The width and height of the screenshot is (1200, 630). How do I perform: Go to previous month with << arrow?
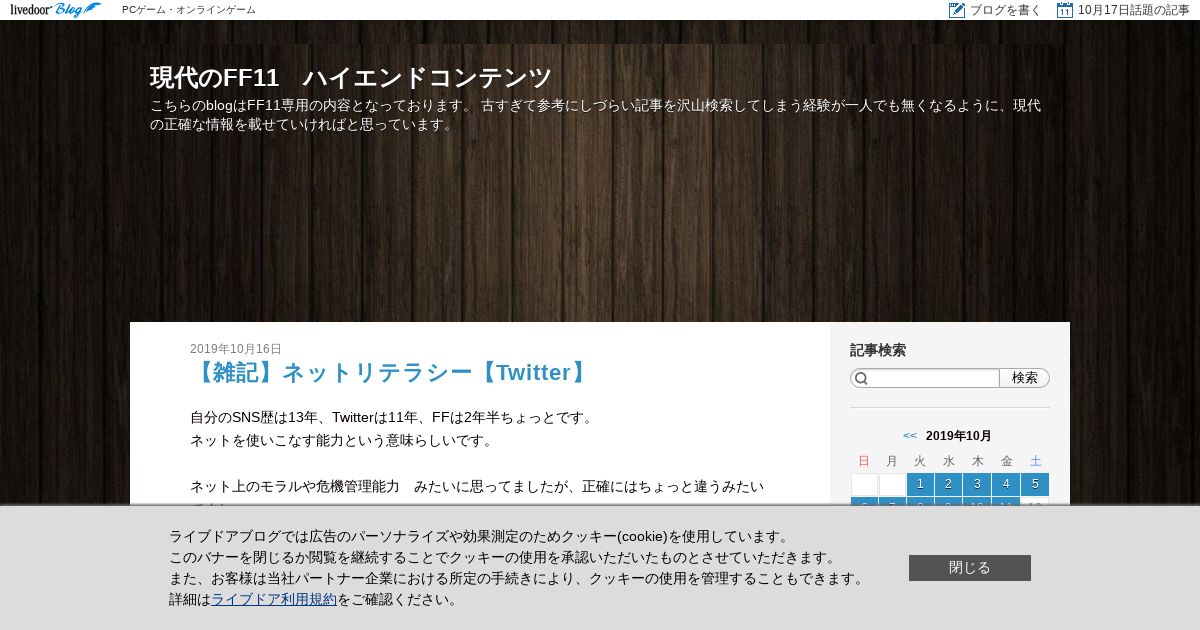[910, 436]
